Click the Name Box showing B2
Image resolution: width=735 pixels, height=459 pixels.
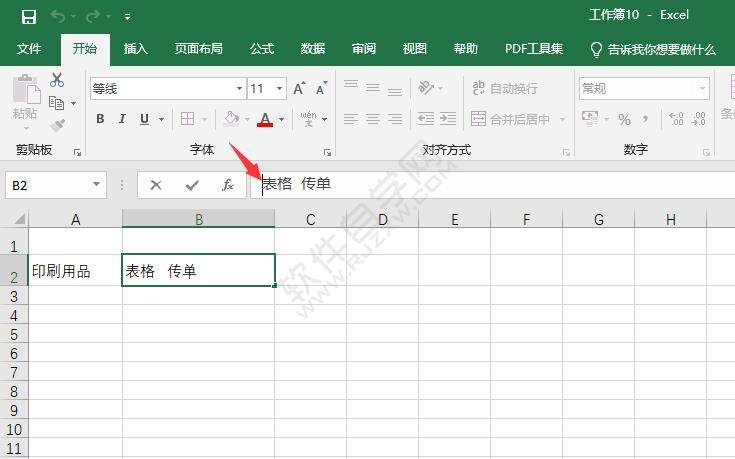(x=56, y=185)
